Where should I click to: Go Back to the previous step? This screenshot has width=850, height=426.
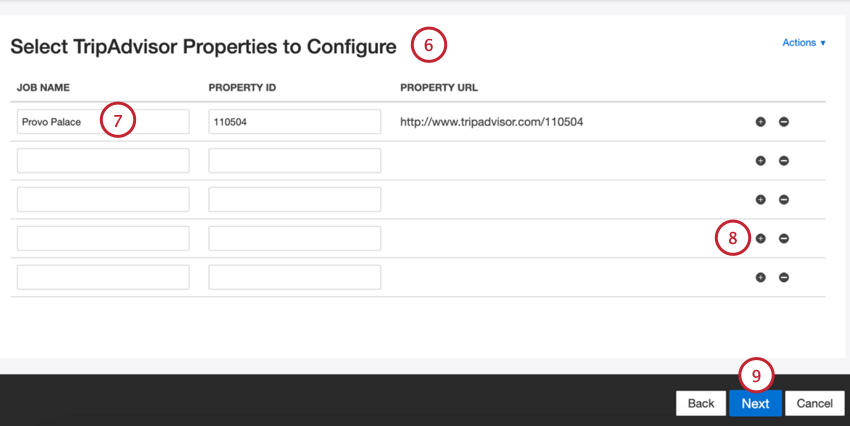[x=701, y=403]
